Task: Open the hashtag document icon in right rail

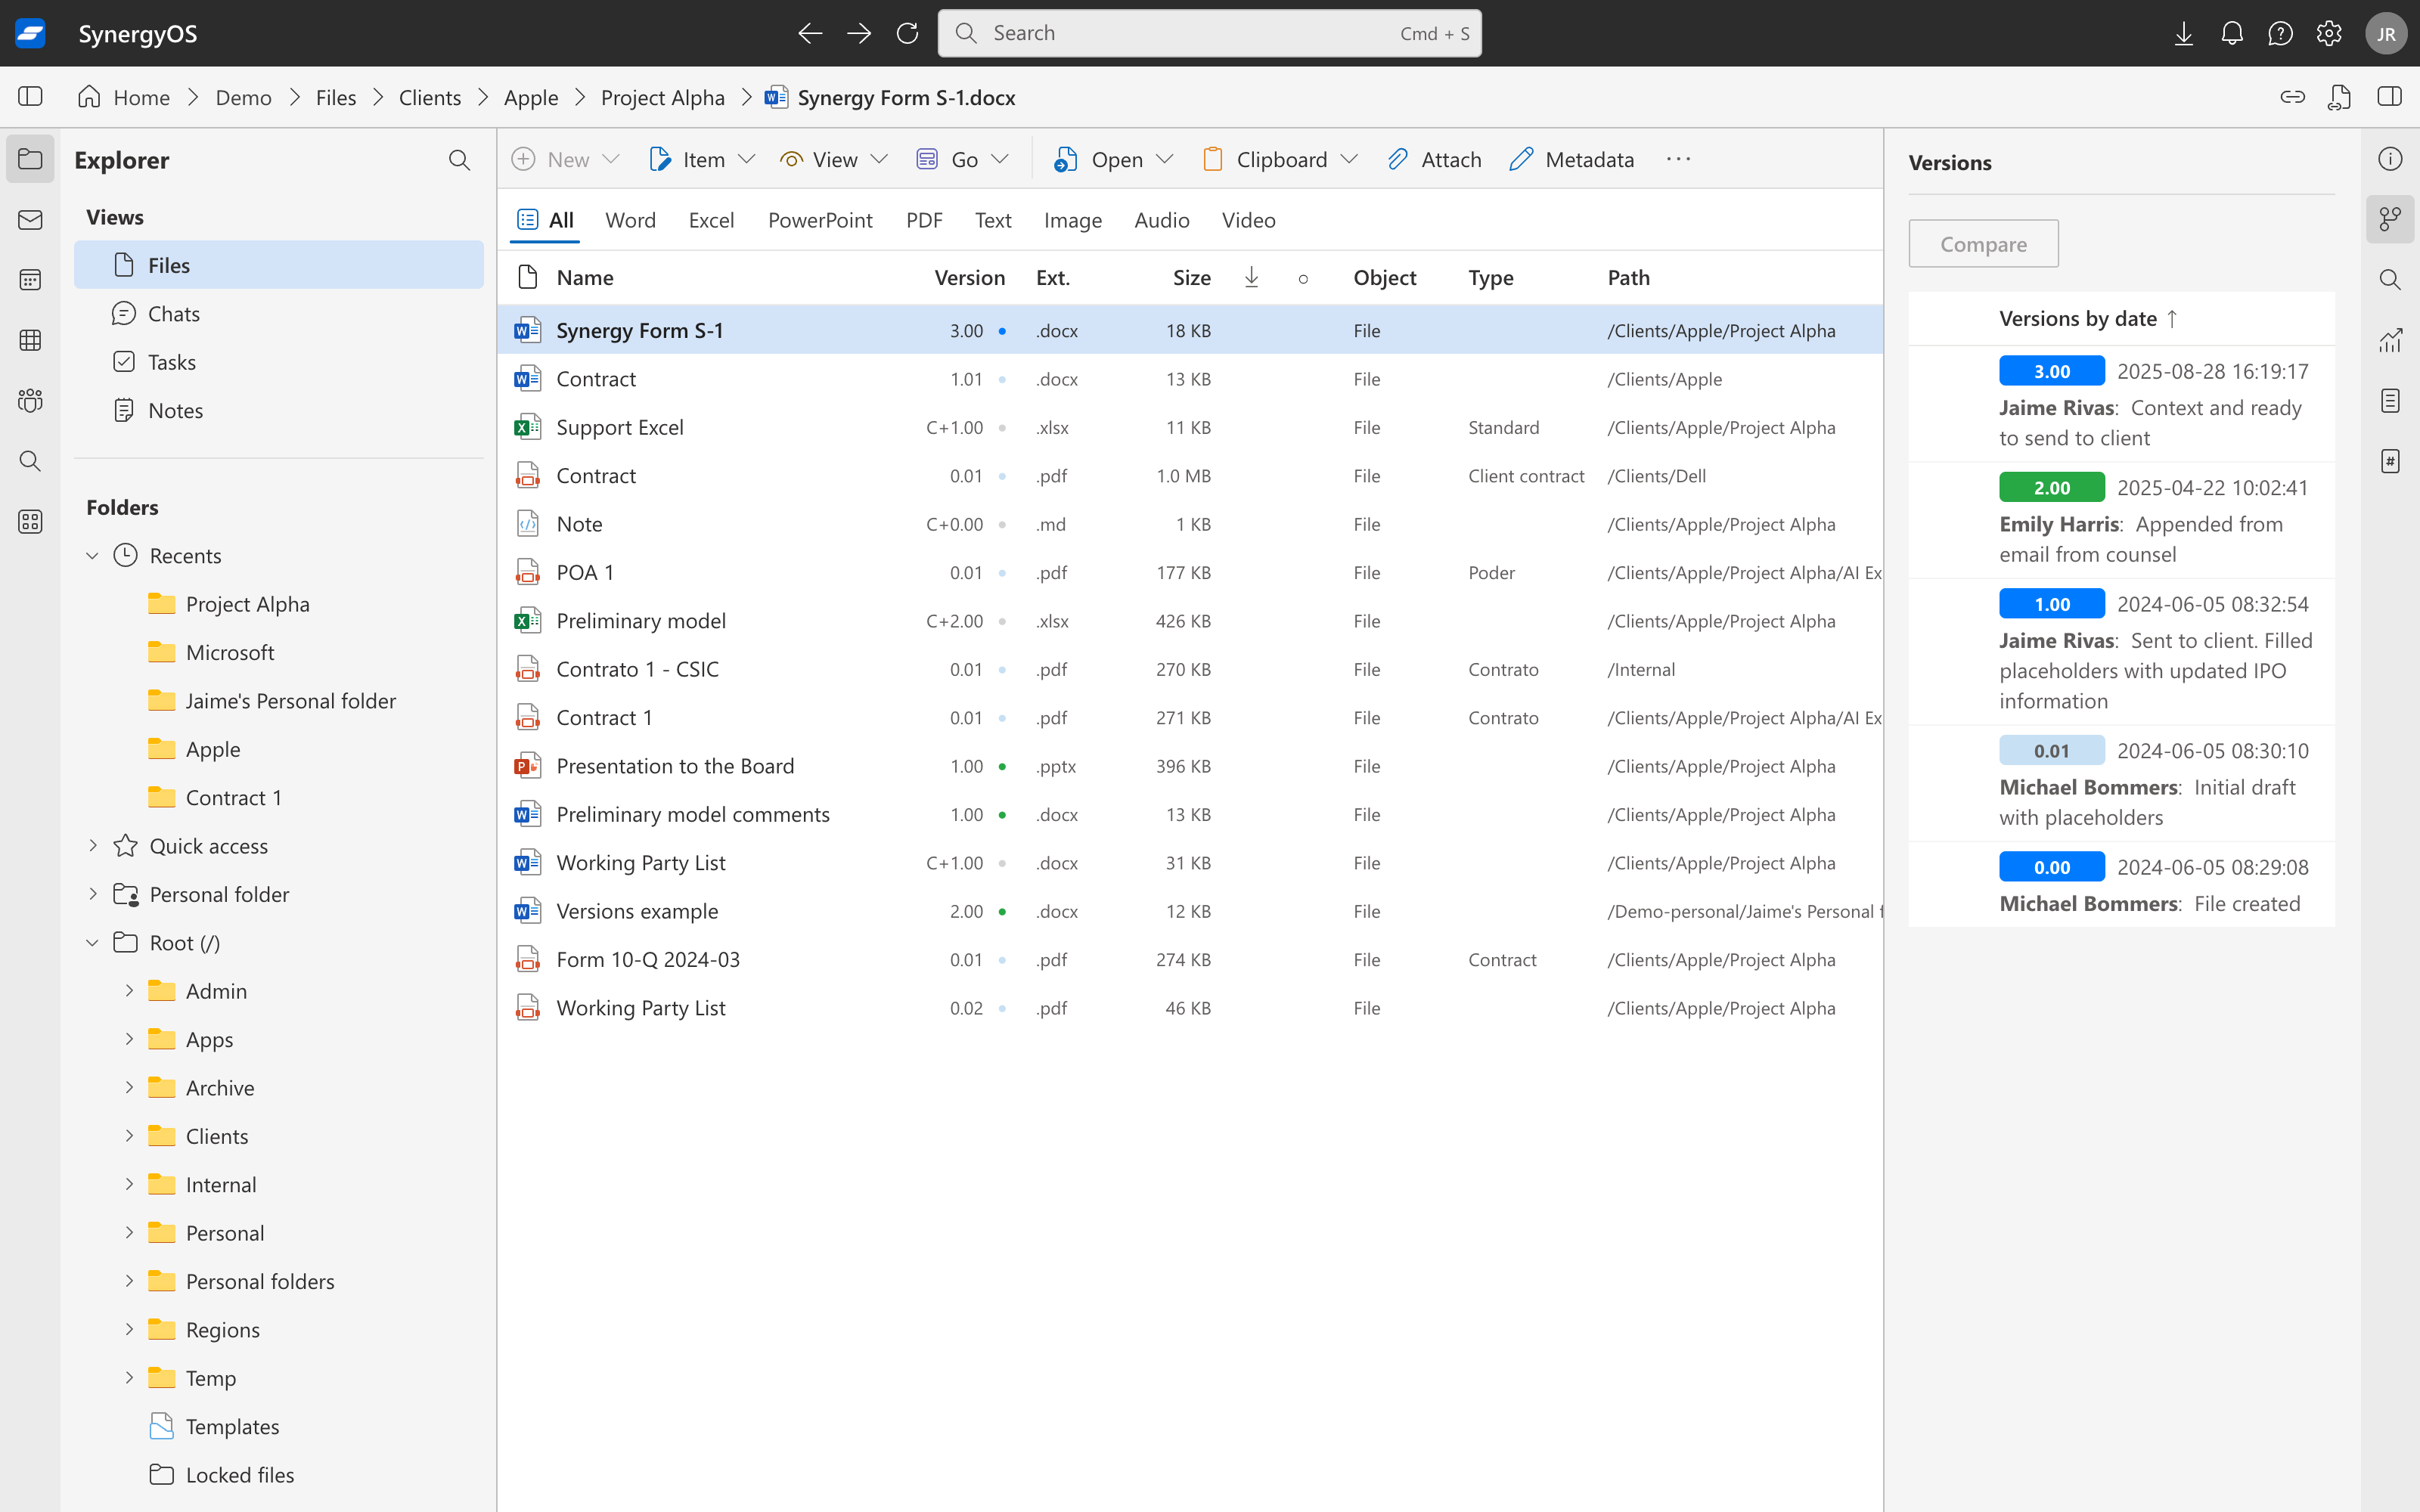Action: pyautogui.click(x=2390, y=461)
